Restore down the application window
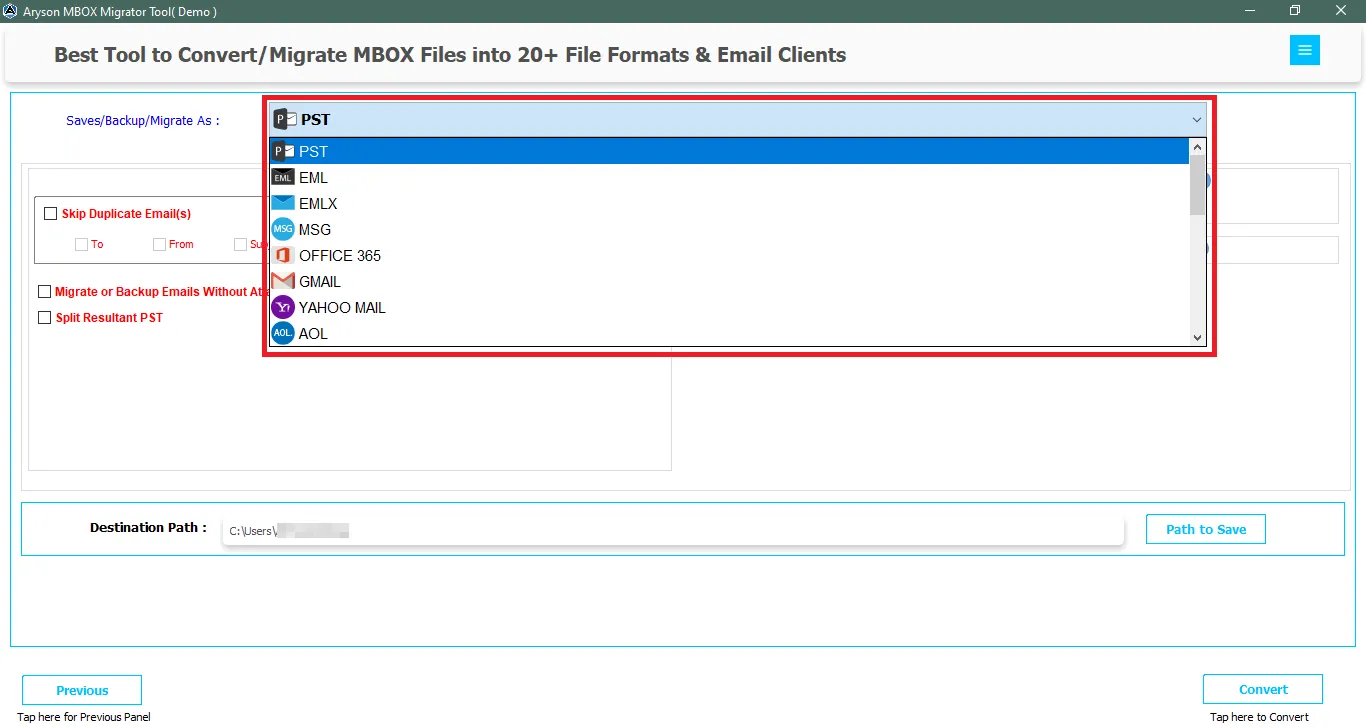The image size is (1366, 728). click(x=1295, y=11)
